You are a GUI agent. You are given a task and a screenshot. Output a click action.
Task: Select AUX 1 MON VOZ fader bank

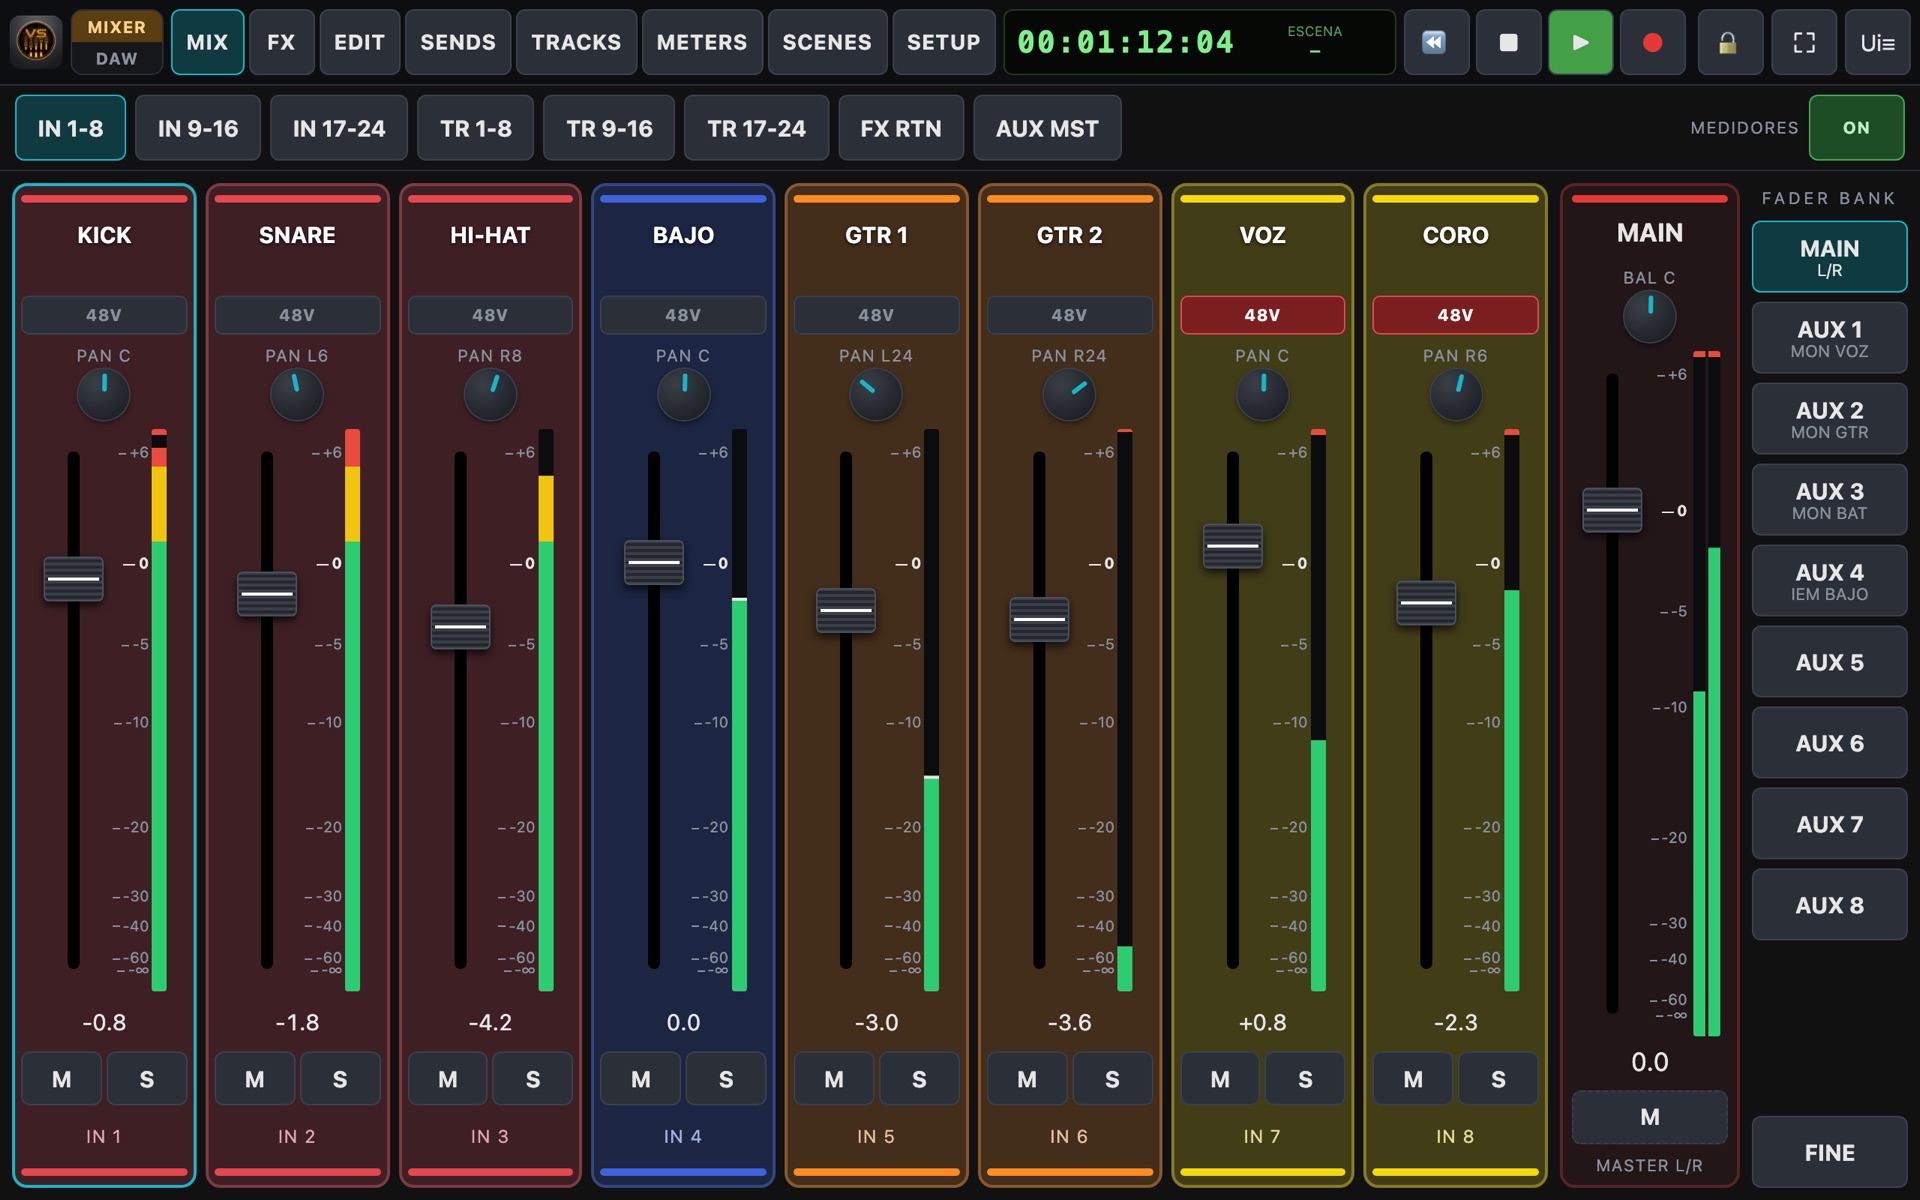point(1829,338)
